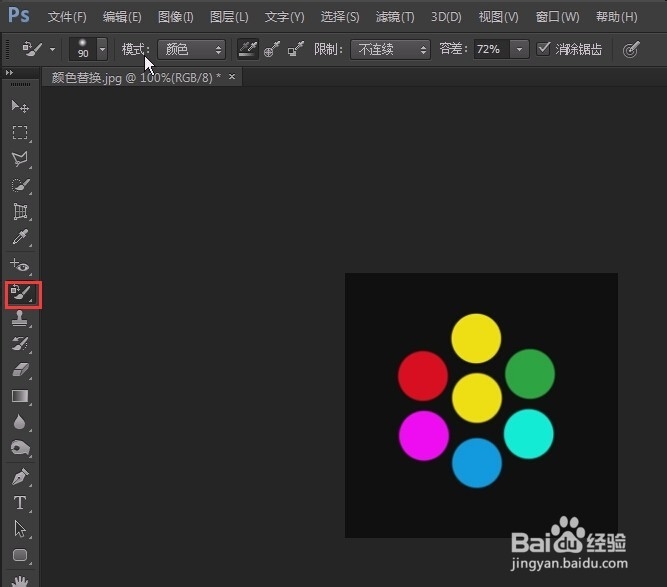Viewport: 667px width, 587px height.
Task: Select the Hand tool
Action: point(20,581)
